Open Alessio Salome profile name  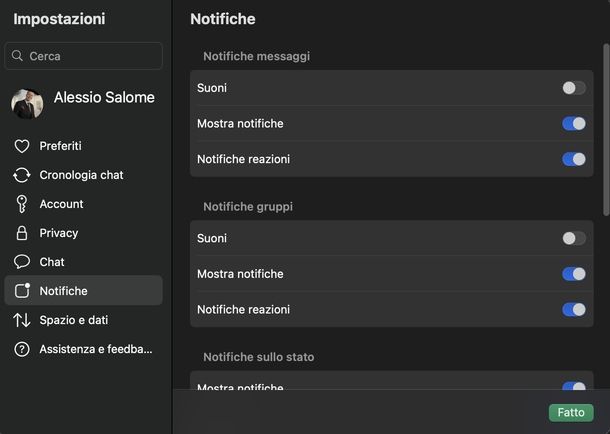104,98
